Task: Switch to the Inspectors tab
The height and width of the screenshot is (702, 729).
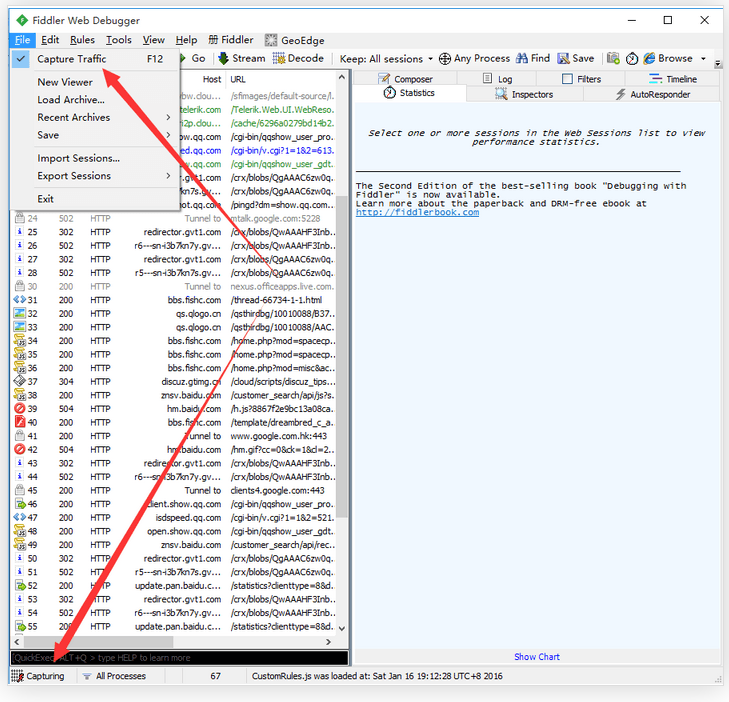Action: [x=524, y=95]
